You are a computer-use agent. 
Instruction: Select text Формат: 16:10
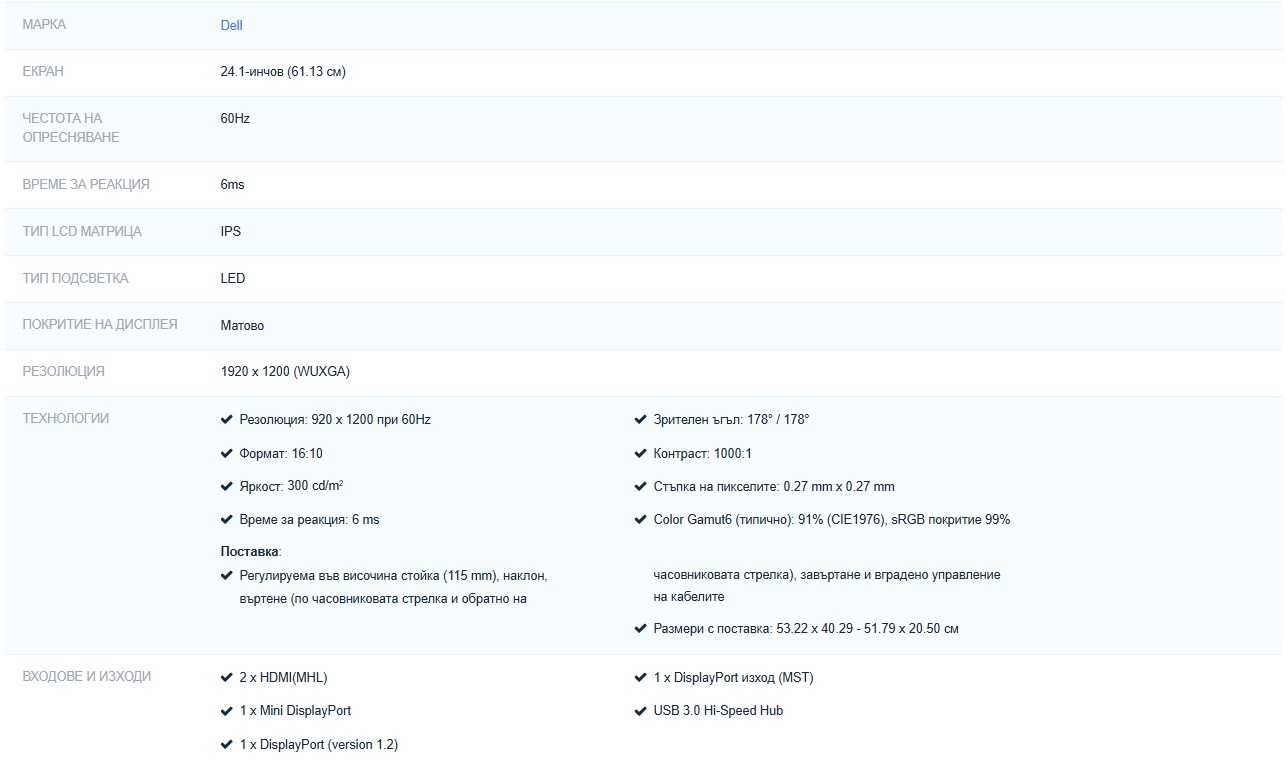click(281, 454)
